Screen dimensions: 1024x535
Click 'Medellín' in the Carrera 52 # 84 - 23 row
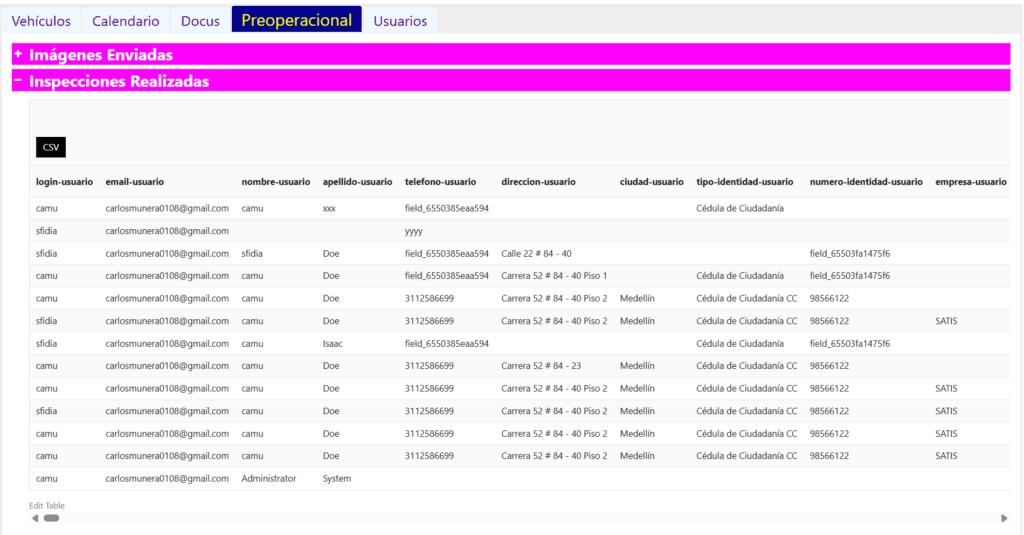(637, 366)
